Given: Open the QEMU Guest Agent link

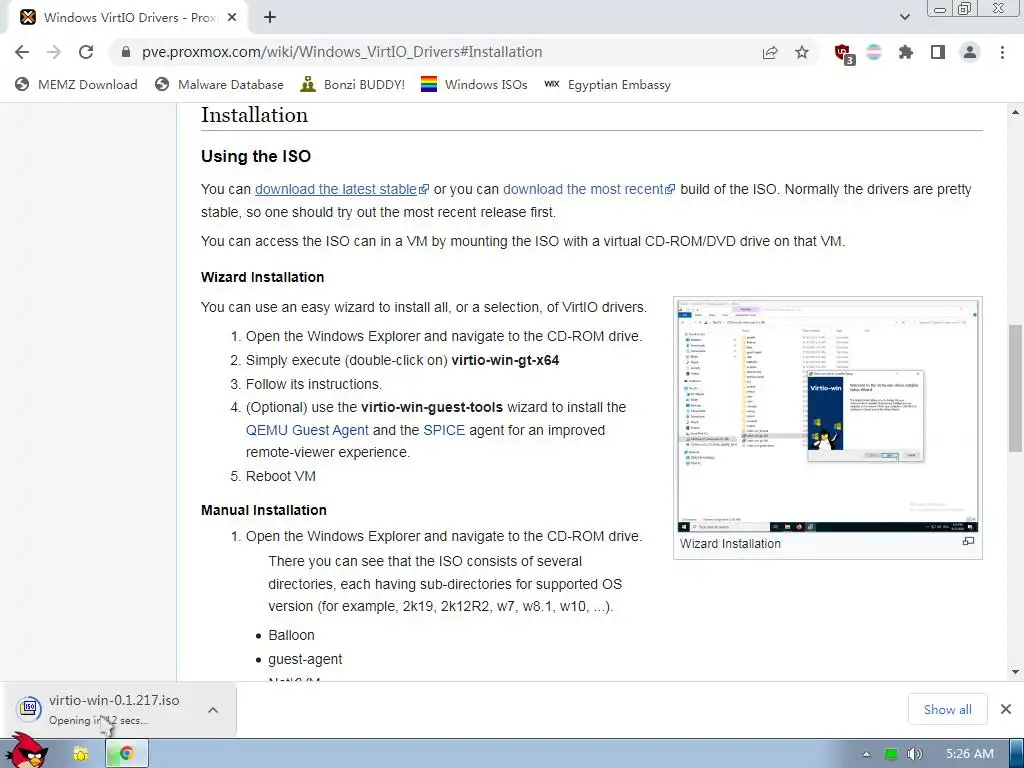Looking at the screenshot, I should 307,430.
